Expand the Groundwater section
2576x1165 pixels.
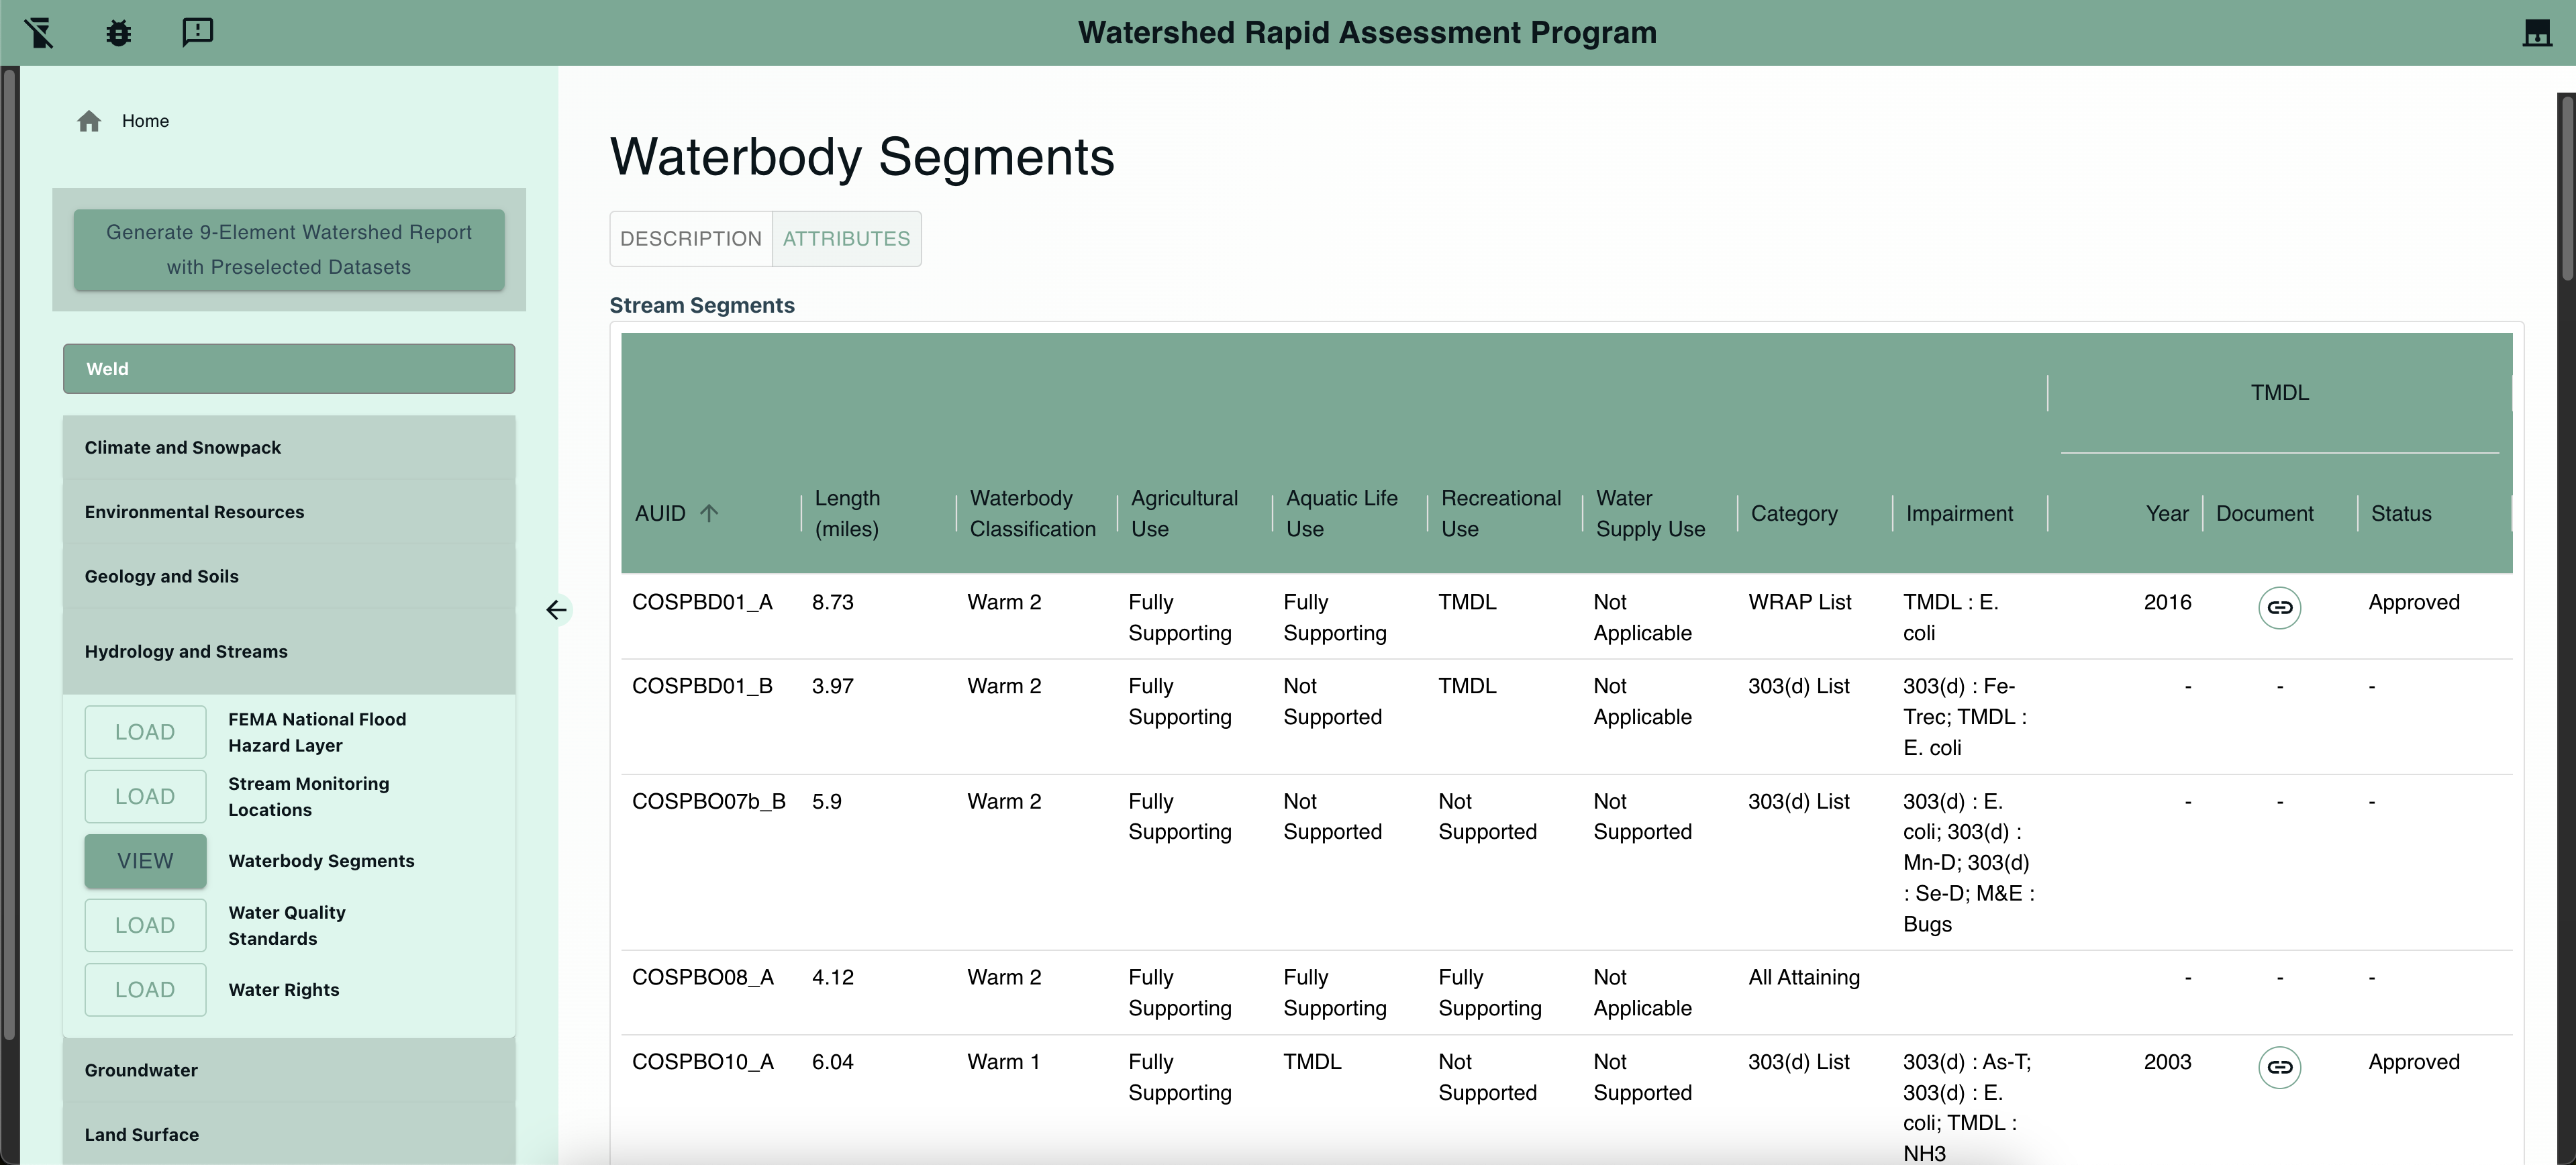coord(289,1070)
